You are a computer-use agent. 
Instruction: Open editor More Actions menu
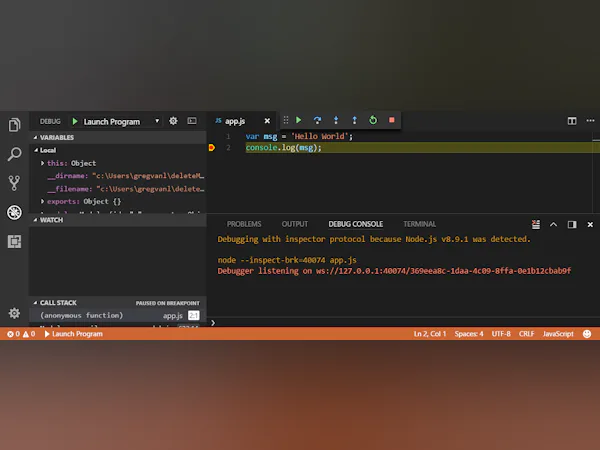coord(590,121)
